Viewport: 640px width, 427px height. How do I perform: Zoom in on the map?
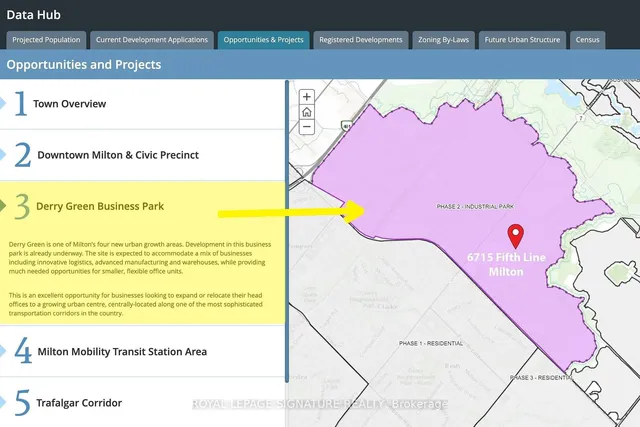click(306, 97)
